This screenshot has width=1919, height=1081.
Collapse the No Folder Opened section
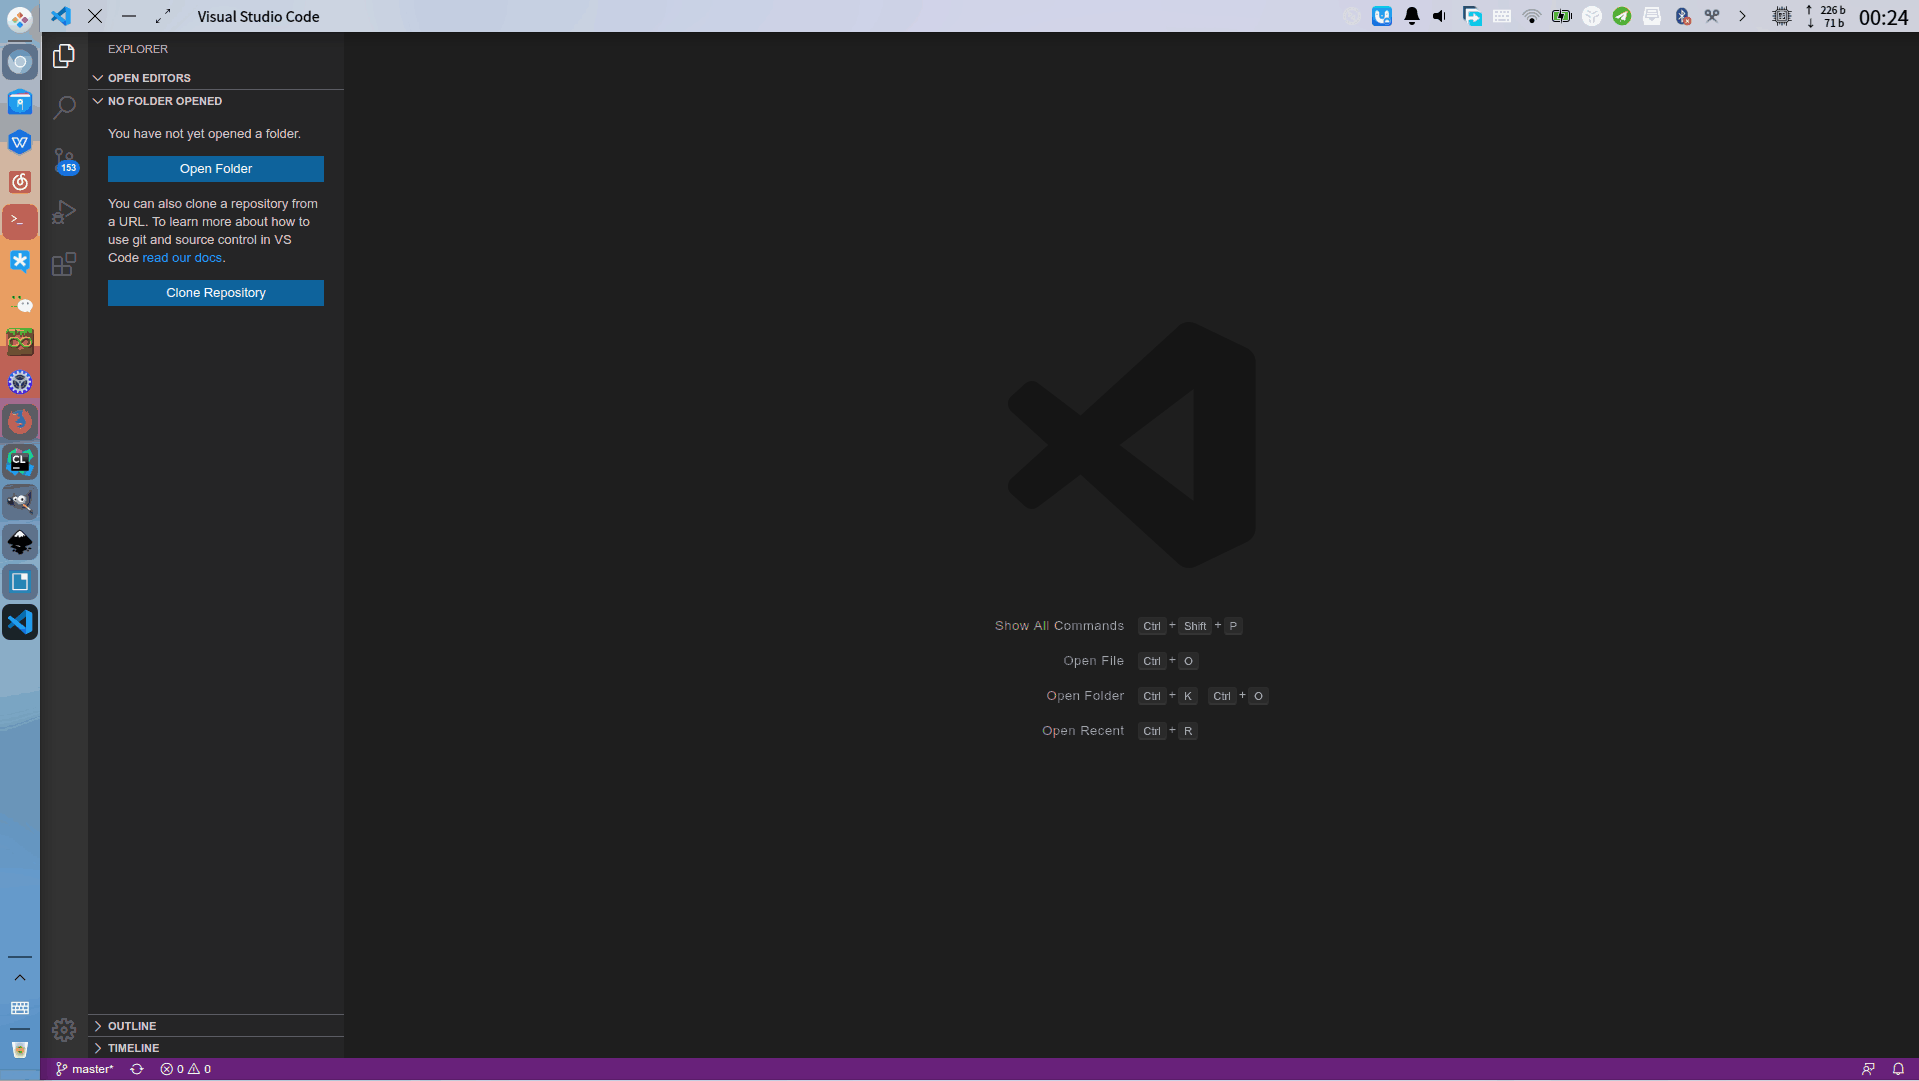point(216,101)
